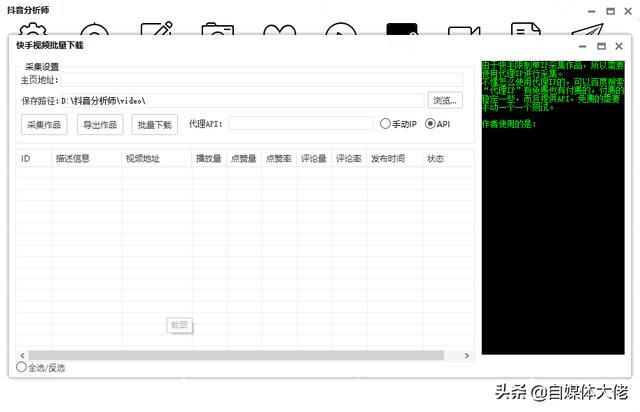
Task: Click the ID column header
Action: coord(34,158)
